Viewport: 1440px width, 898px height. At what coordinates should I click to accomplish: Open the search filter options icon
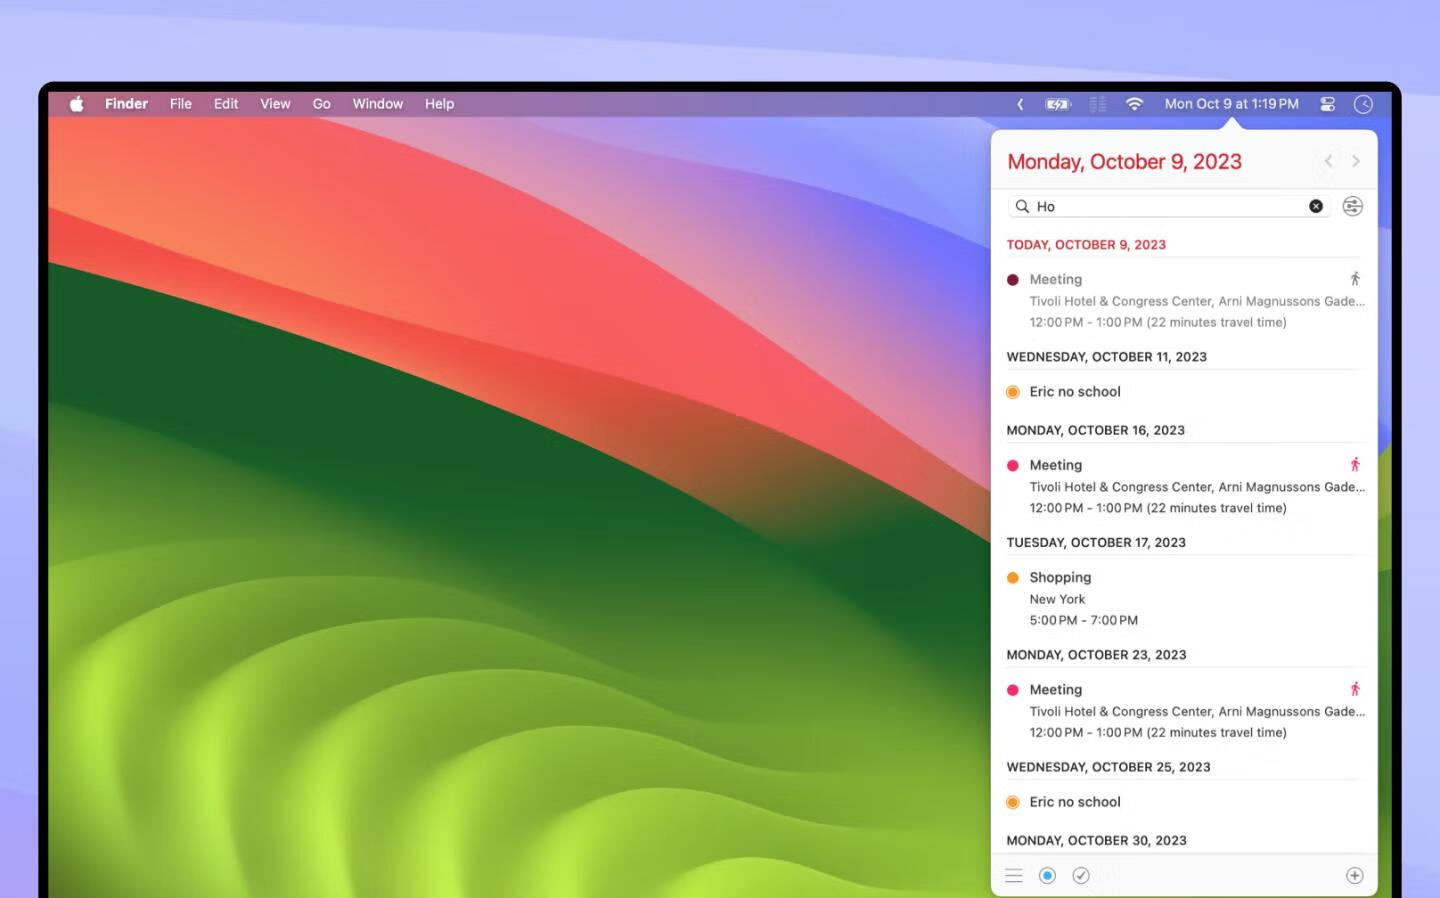(x=1352, y=206)
